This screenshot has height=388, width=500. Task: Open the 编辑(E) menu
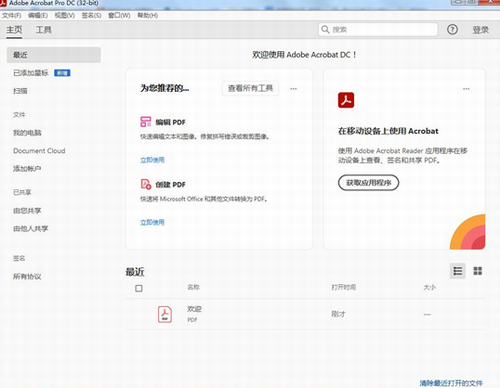click(38, 15)
